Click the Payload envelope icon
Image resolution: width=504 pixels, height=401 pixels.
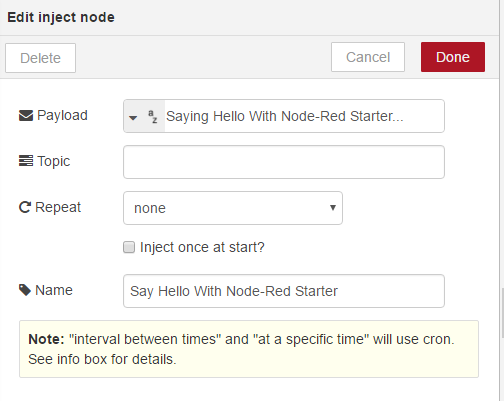[26, 116]
